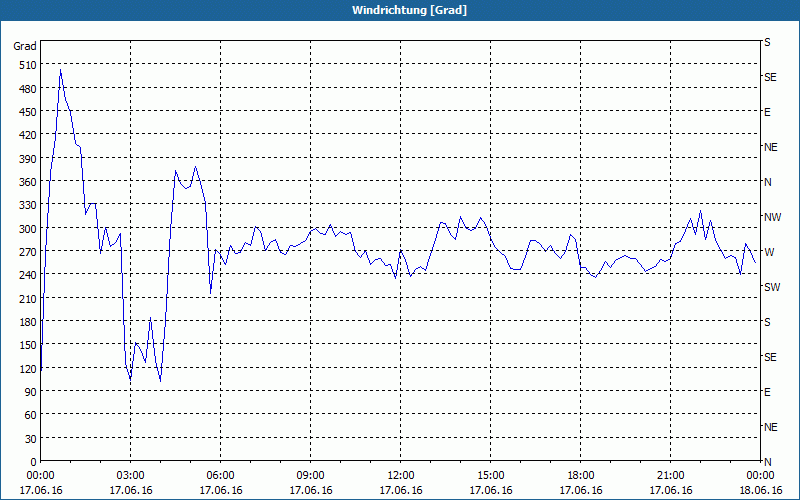Select the "SE" compass label beside the 480 gridline

tap(770, 77)
